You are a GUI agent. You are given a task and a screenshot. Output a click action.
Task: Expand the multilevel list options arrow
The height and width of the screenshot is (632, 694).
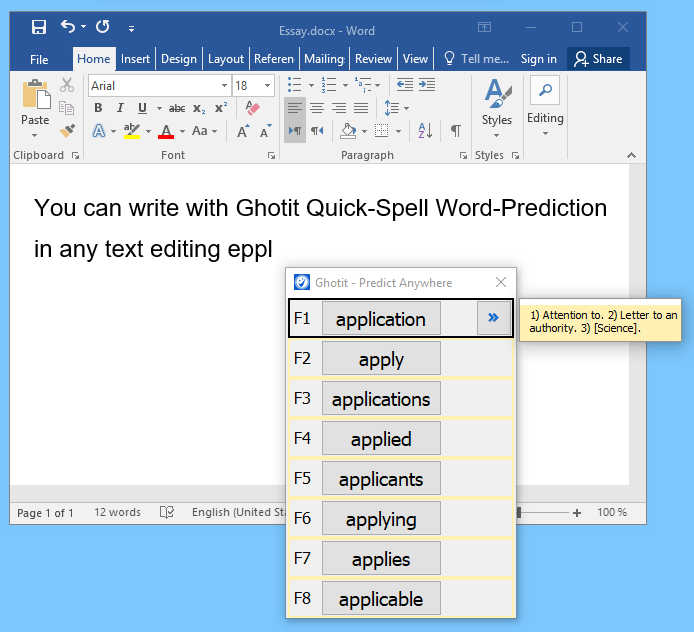point(378,85)
